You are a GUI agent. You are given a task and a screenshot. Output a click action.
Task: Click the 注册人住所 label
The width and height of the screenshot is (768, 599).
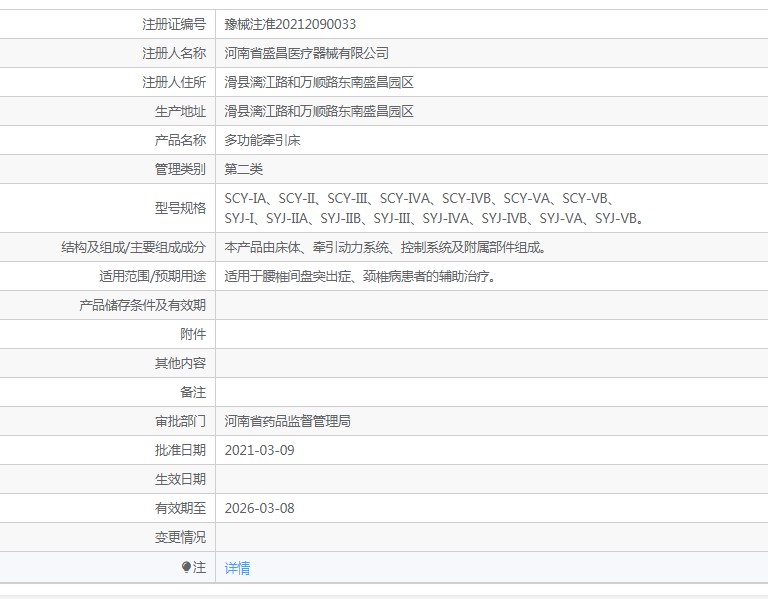tap(174, 82)
